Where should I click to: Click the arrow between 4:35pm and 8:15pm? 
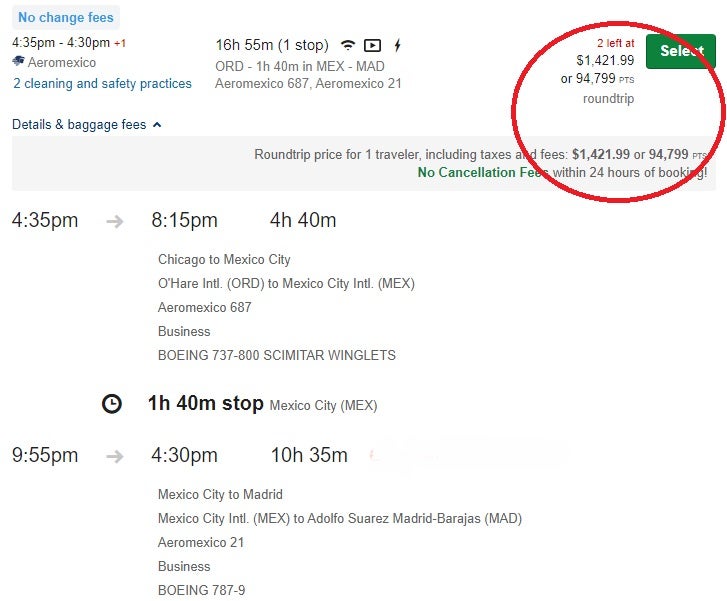coord(115,221)
